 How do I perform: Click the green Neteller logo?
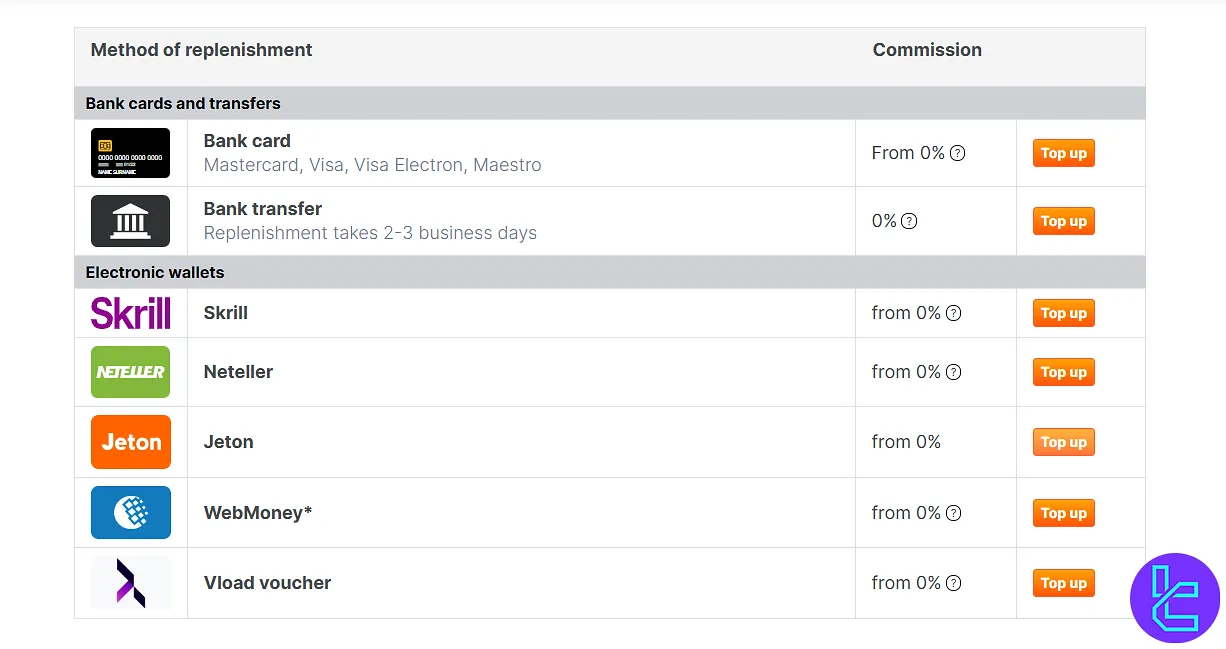pos(130,372)
